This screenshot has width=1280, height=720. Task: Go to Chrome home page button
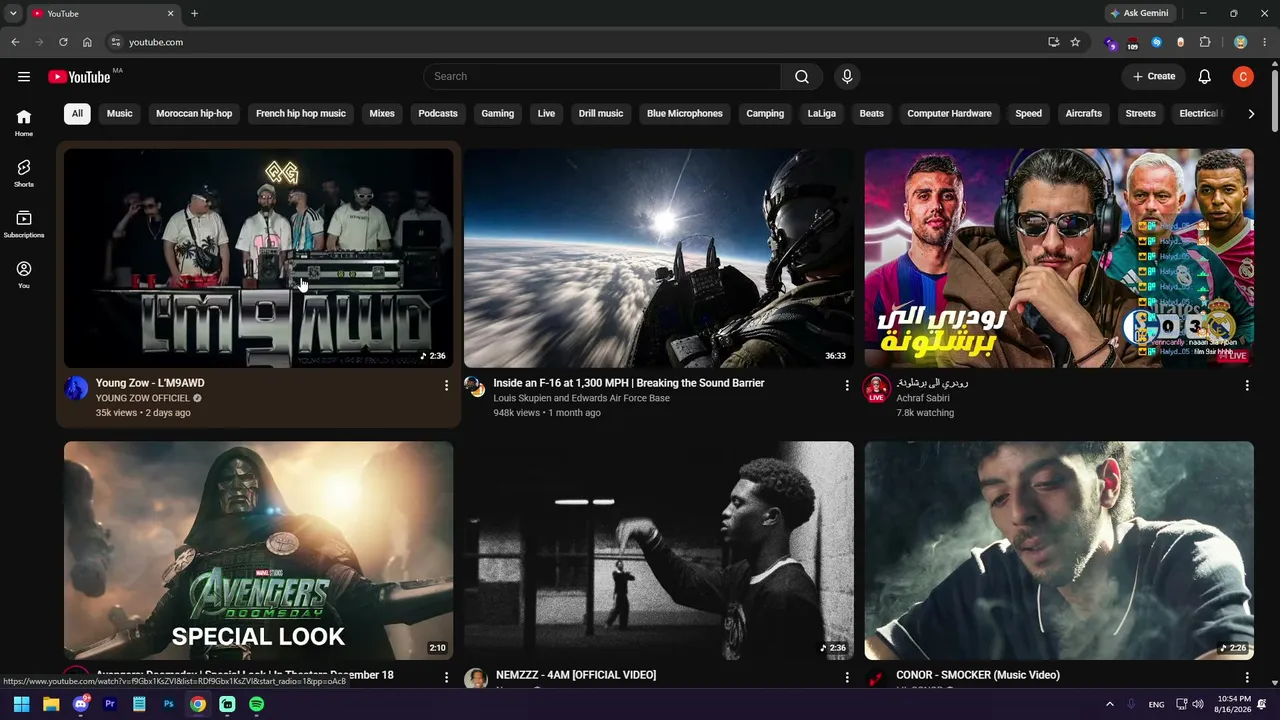pyautogui.click(x=87, y=42)
